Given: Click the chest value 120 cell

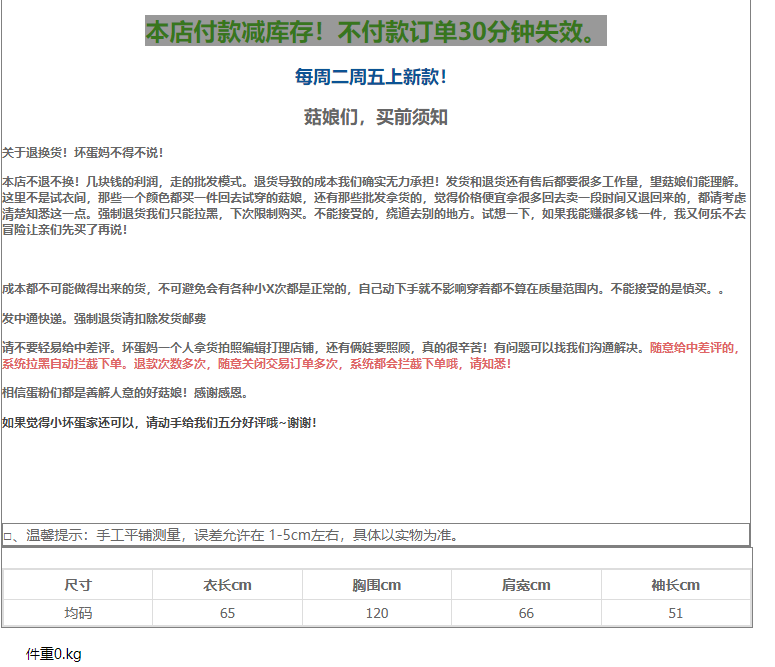Looking at the screenshot, I should coord(376,613).
